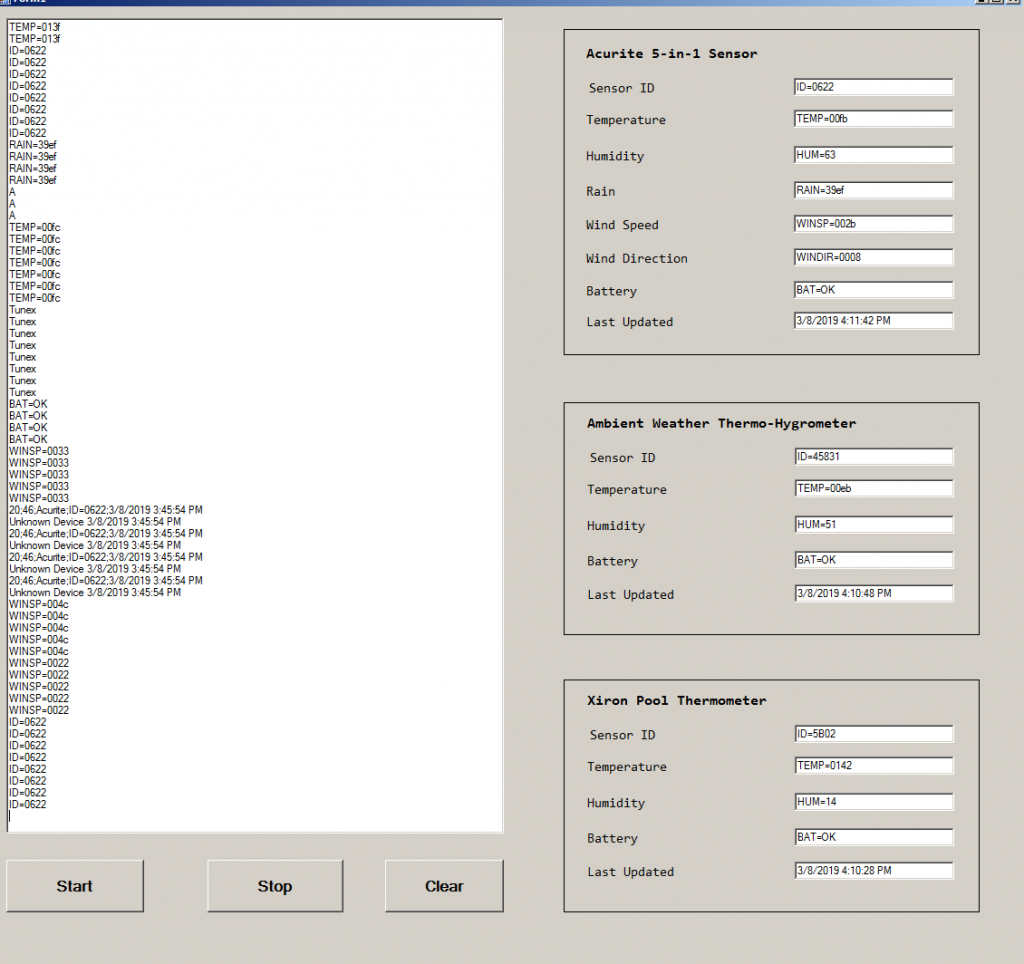The image size is (1024, 964).
Task: Click the Start button
Action: (x=74, y=886)
